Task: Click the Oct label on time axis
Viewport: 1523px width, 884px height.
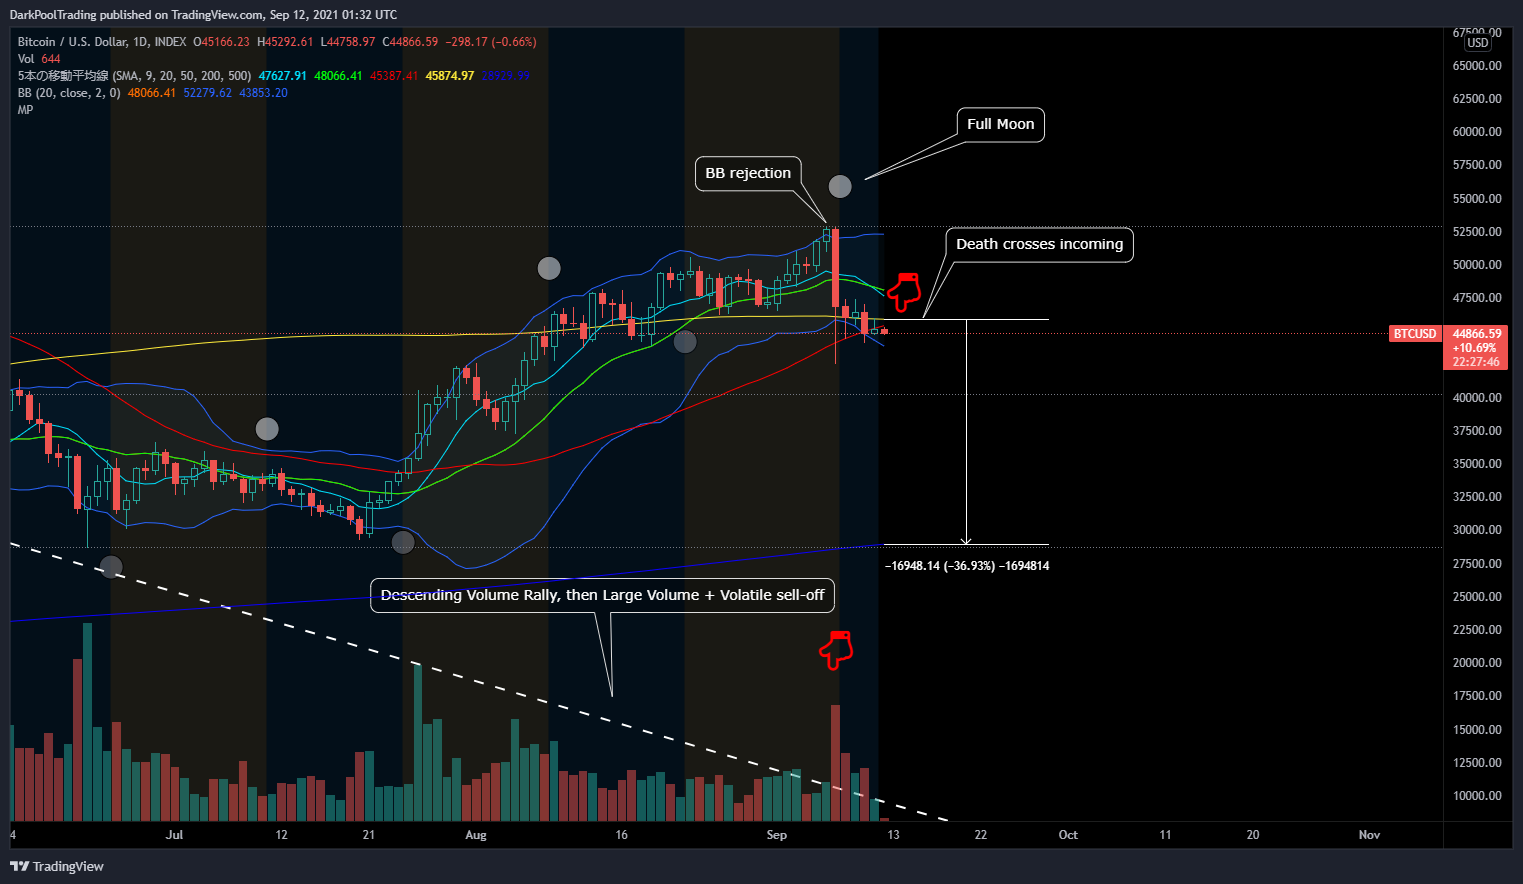Action: pyautogui.click(x=1068, y=835)
